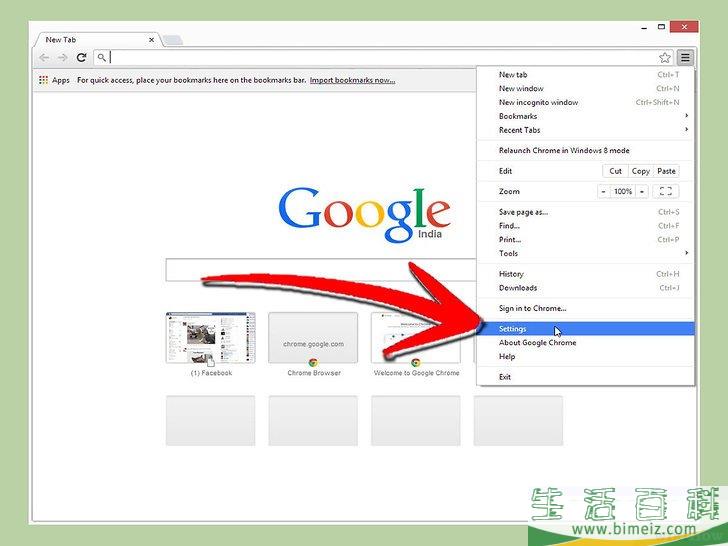Open Help from the menu
The height and width of the screenshot is (546, 728).
click(586, 357)
